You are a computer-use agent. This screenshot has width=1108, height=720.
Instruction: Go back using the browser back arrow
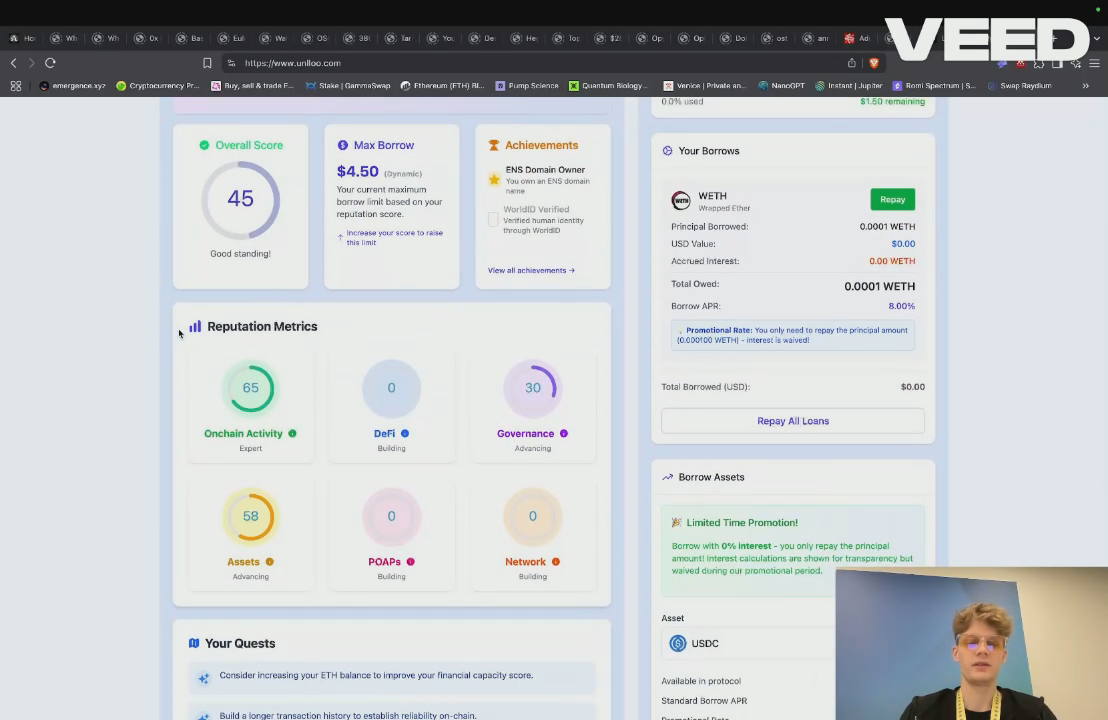13,63
